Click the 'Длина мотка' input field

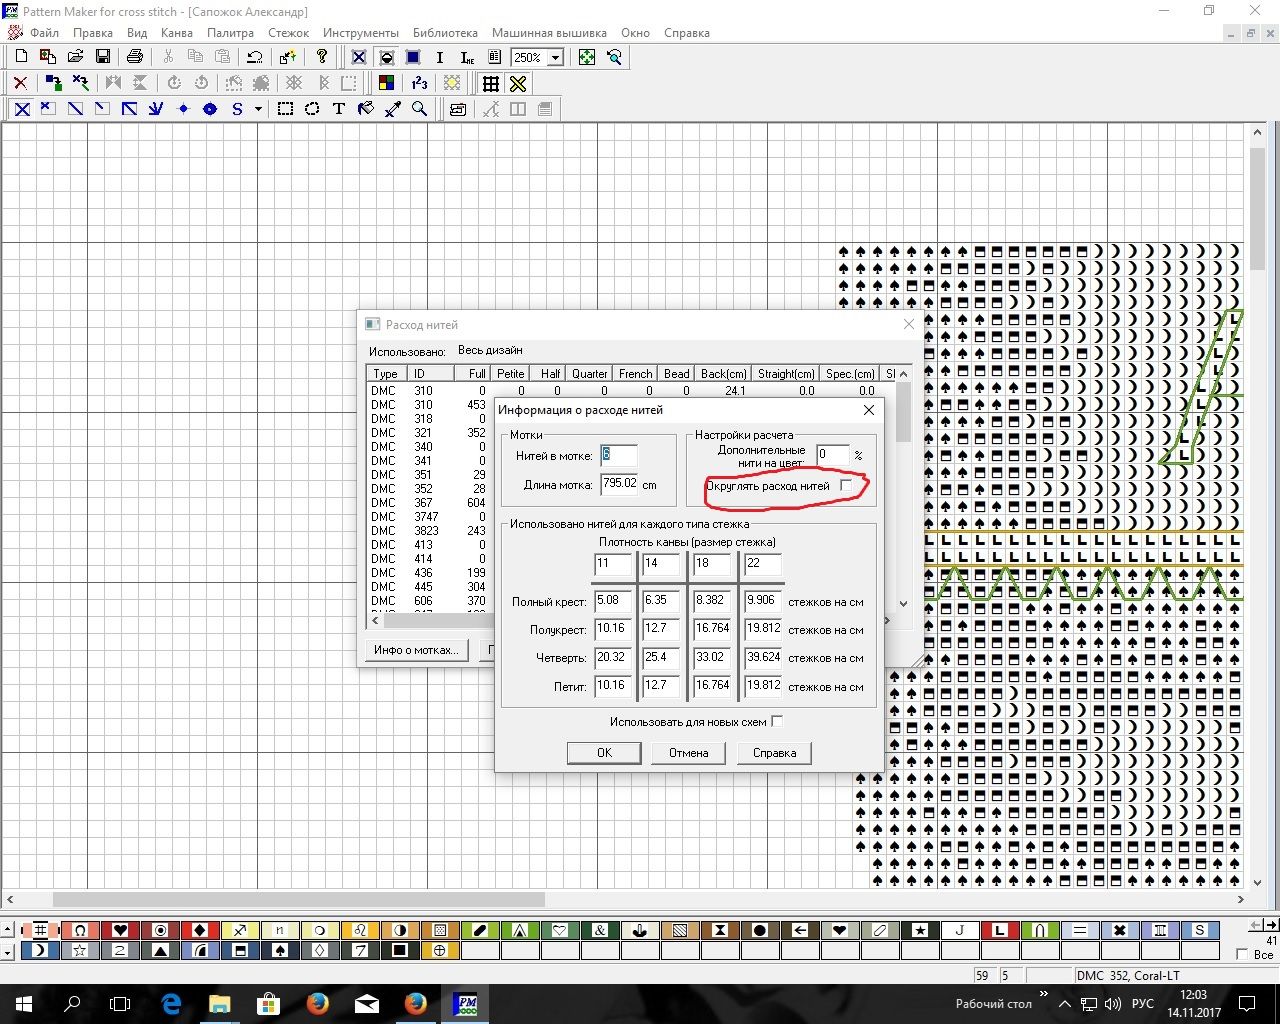pos(619,484)
